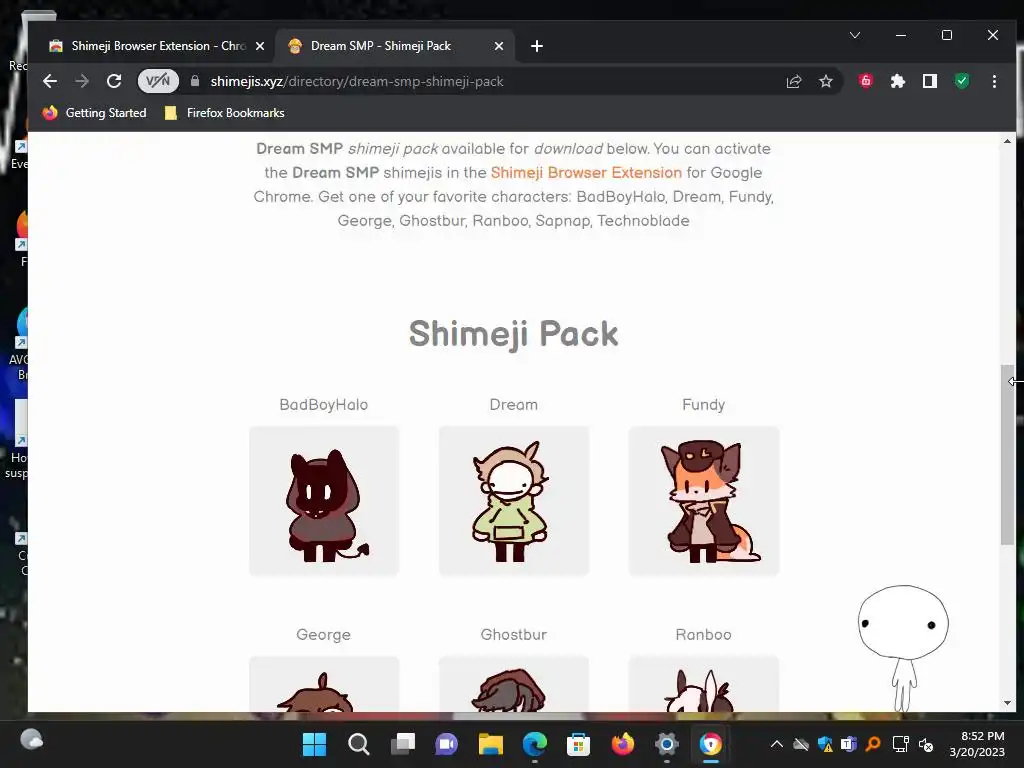Open the browser three-dot menu

994,81
